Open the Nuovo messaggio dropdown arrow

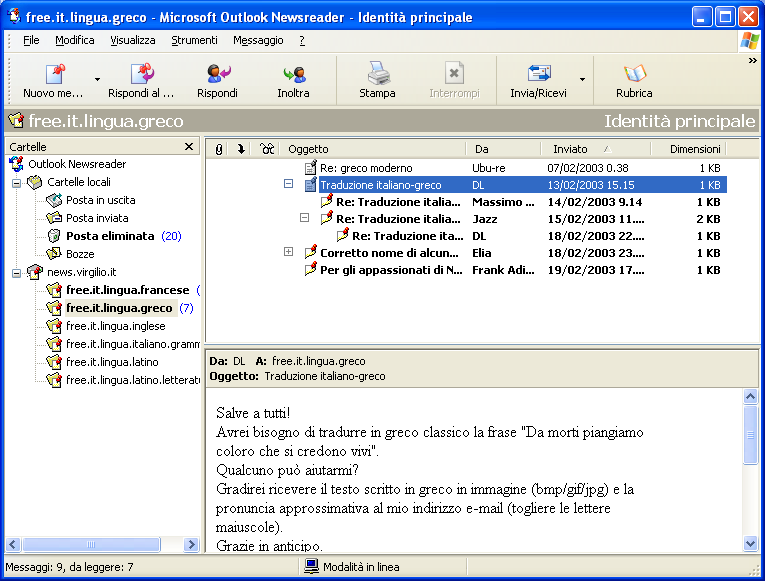click(x=97, y=80)
